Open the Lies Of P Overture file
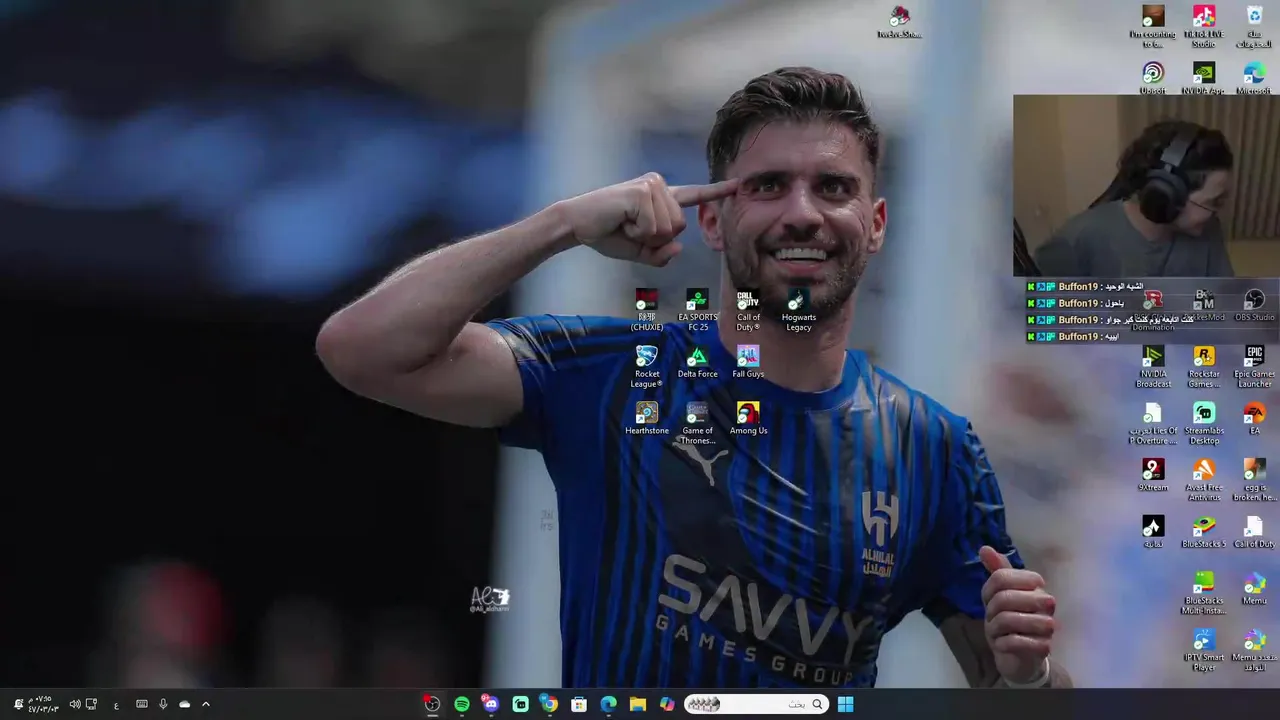This screenshot has width=1280, height=720. (x=1153, y=424)
